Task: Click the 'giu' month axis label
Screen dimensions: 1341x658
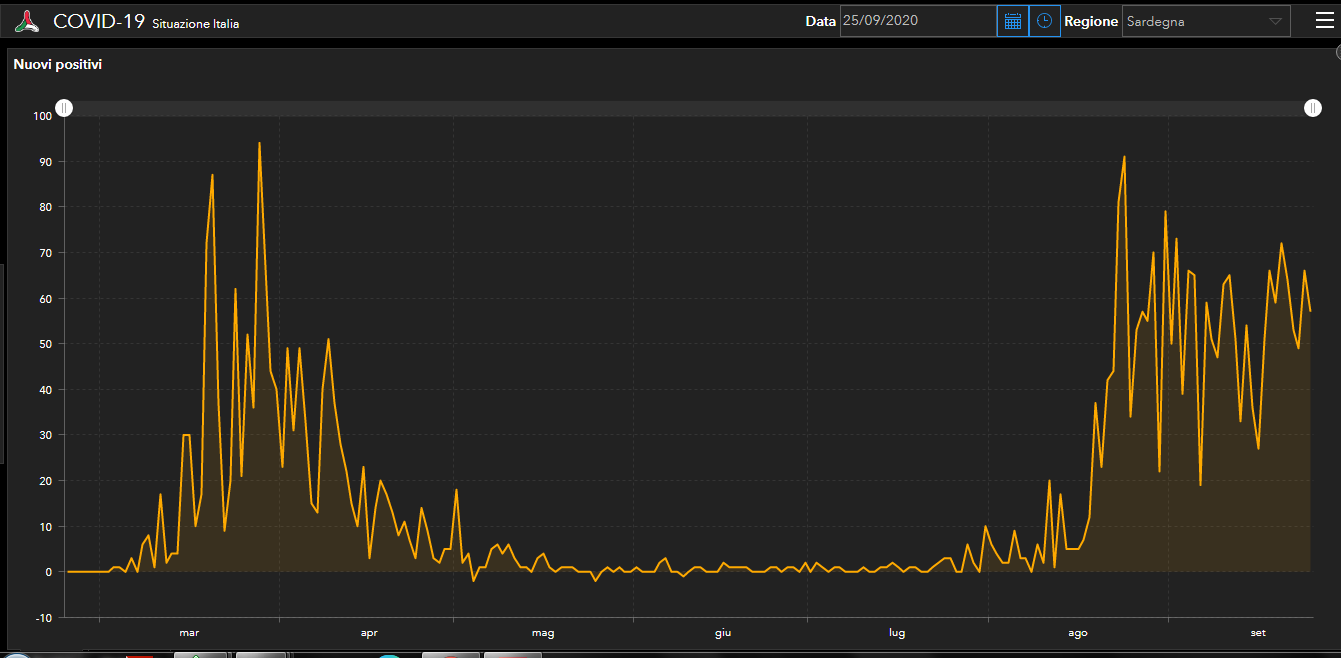Action: pos(723,632)
